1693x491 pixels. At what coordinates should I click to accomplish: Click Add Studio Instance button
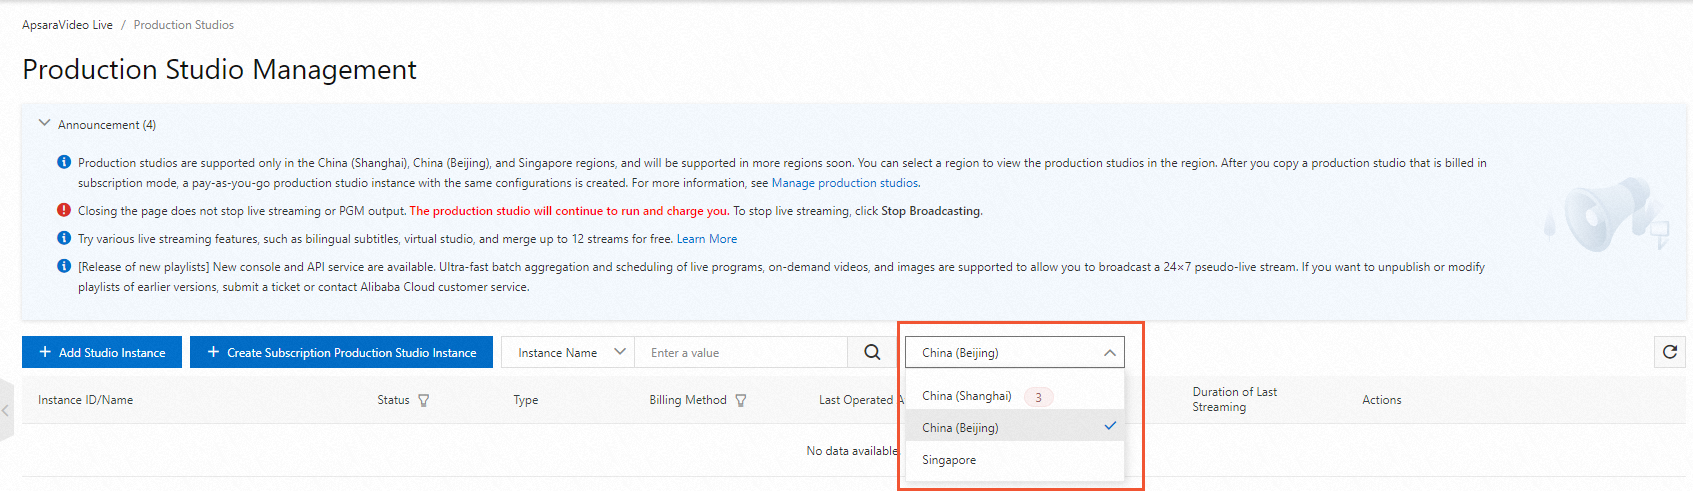(x=102, y=352)
